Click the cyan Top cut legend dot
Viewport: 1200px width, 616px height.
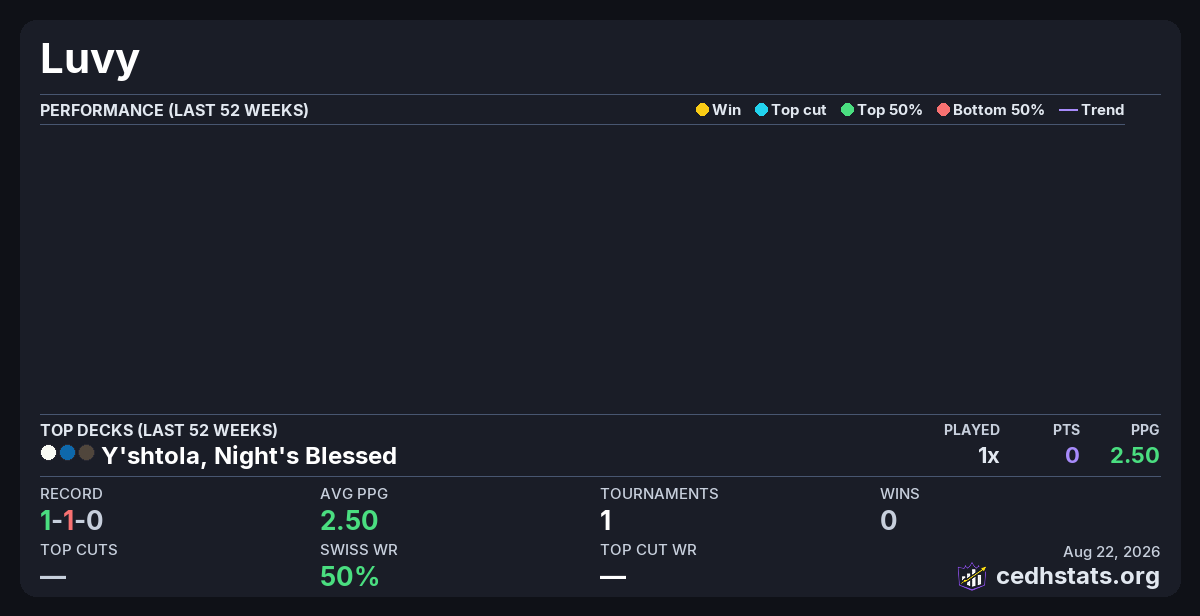tap(761, 110)
